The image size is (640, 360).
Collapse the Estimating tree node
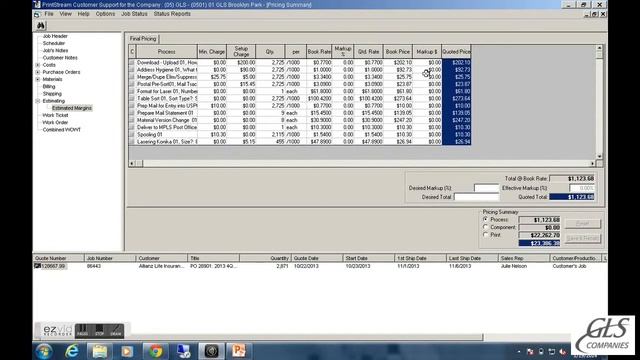(38, 101)
